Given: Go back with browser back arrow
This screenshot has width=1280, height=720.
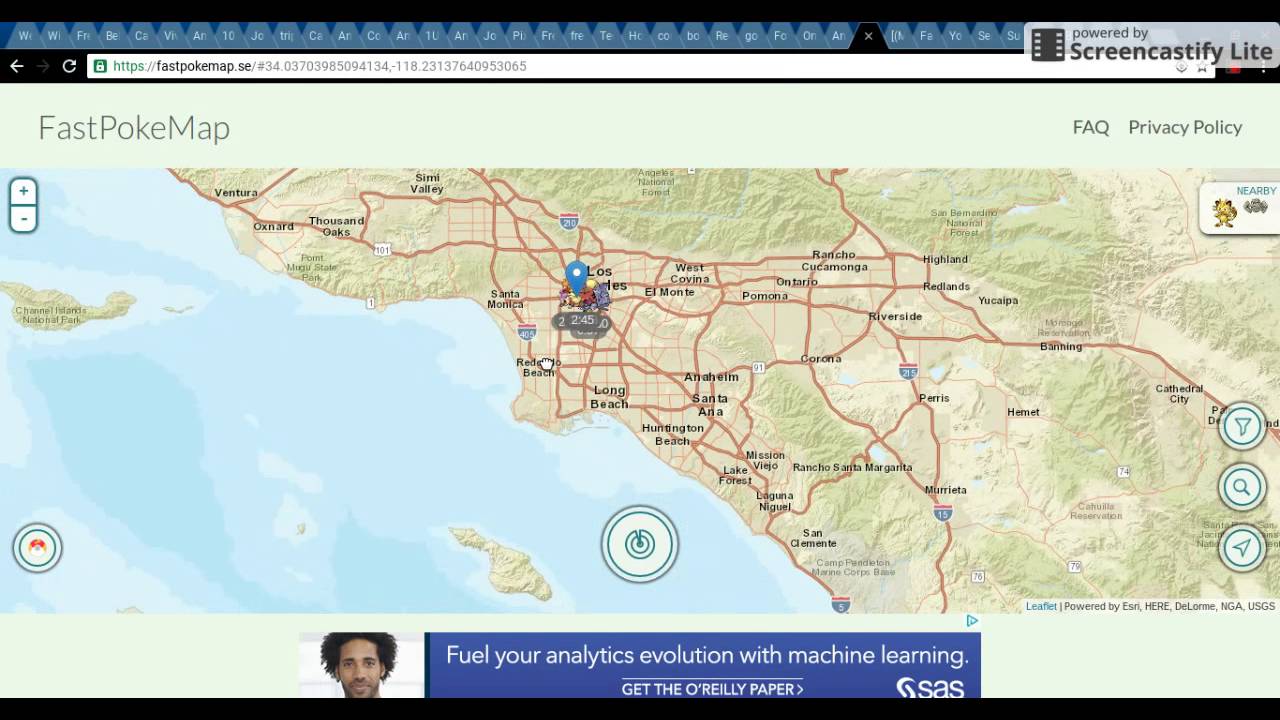Looking at the screenshot, I should click(17, 66).
